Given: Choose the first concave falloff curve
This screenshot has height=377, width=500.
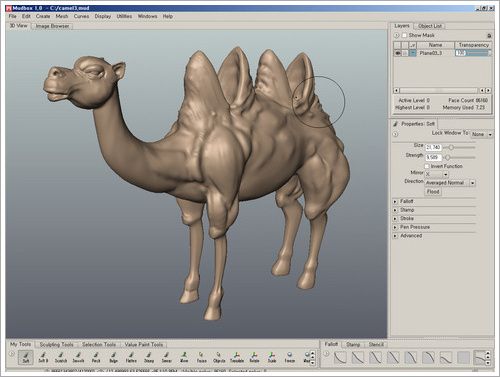Looking at the screenshot, I should coord(340,357).
